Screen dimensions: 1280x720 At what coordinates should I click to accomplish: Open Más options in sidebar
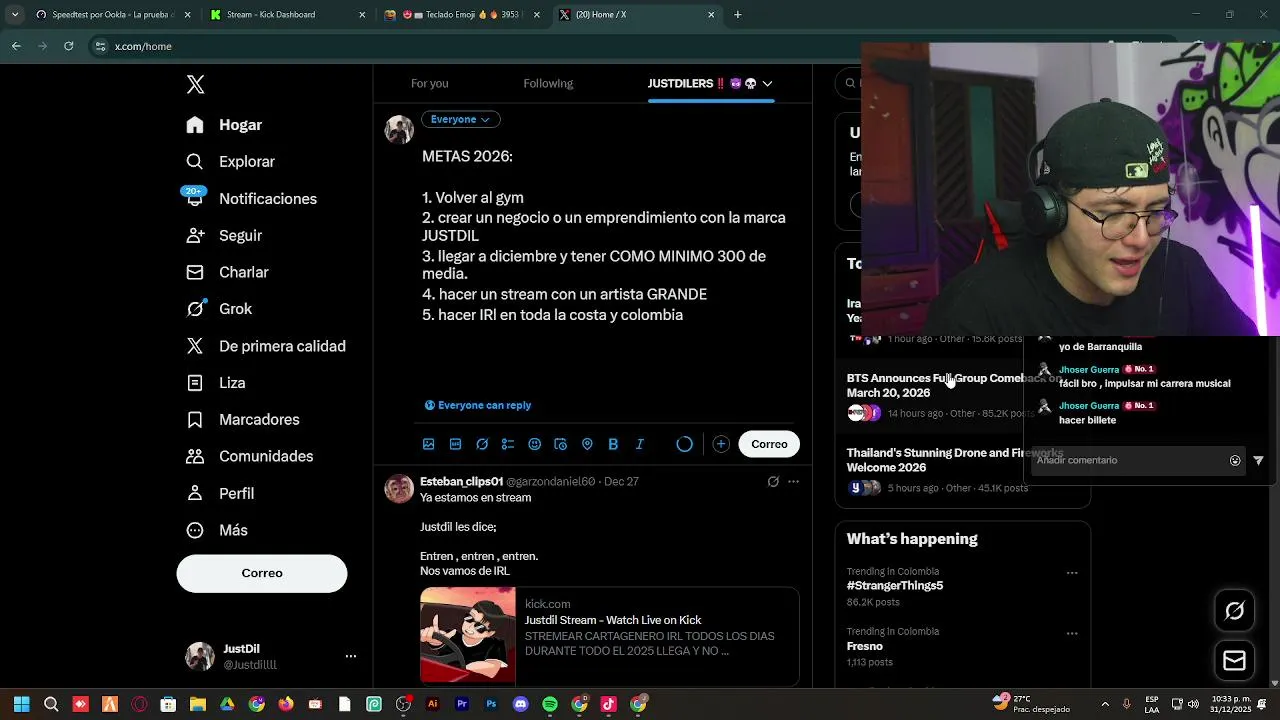(216, 530)
